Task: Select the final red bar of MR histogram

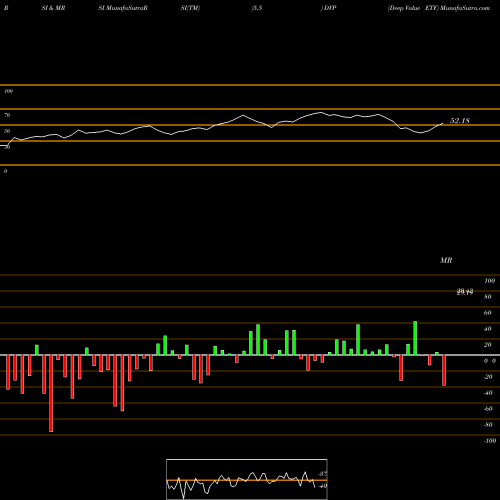Action: click(444, 370)
